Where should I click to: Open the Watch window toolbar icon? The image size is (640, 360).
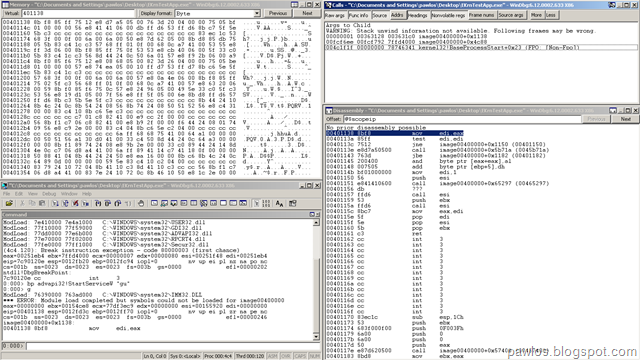pos(164,203)
